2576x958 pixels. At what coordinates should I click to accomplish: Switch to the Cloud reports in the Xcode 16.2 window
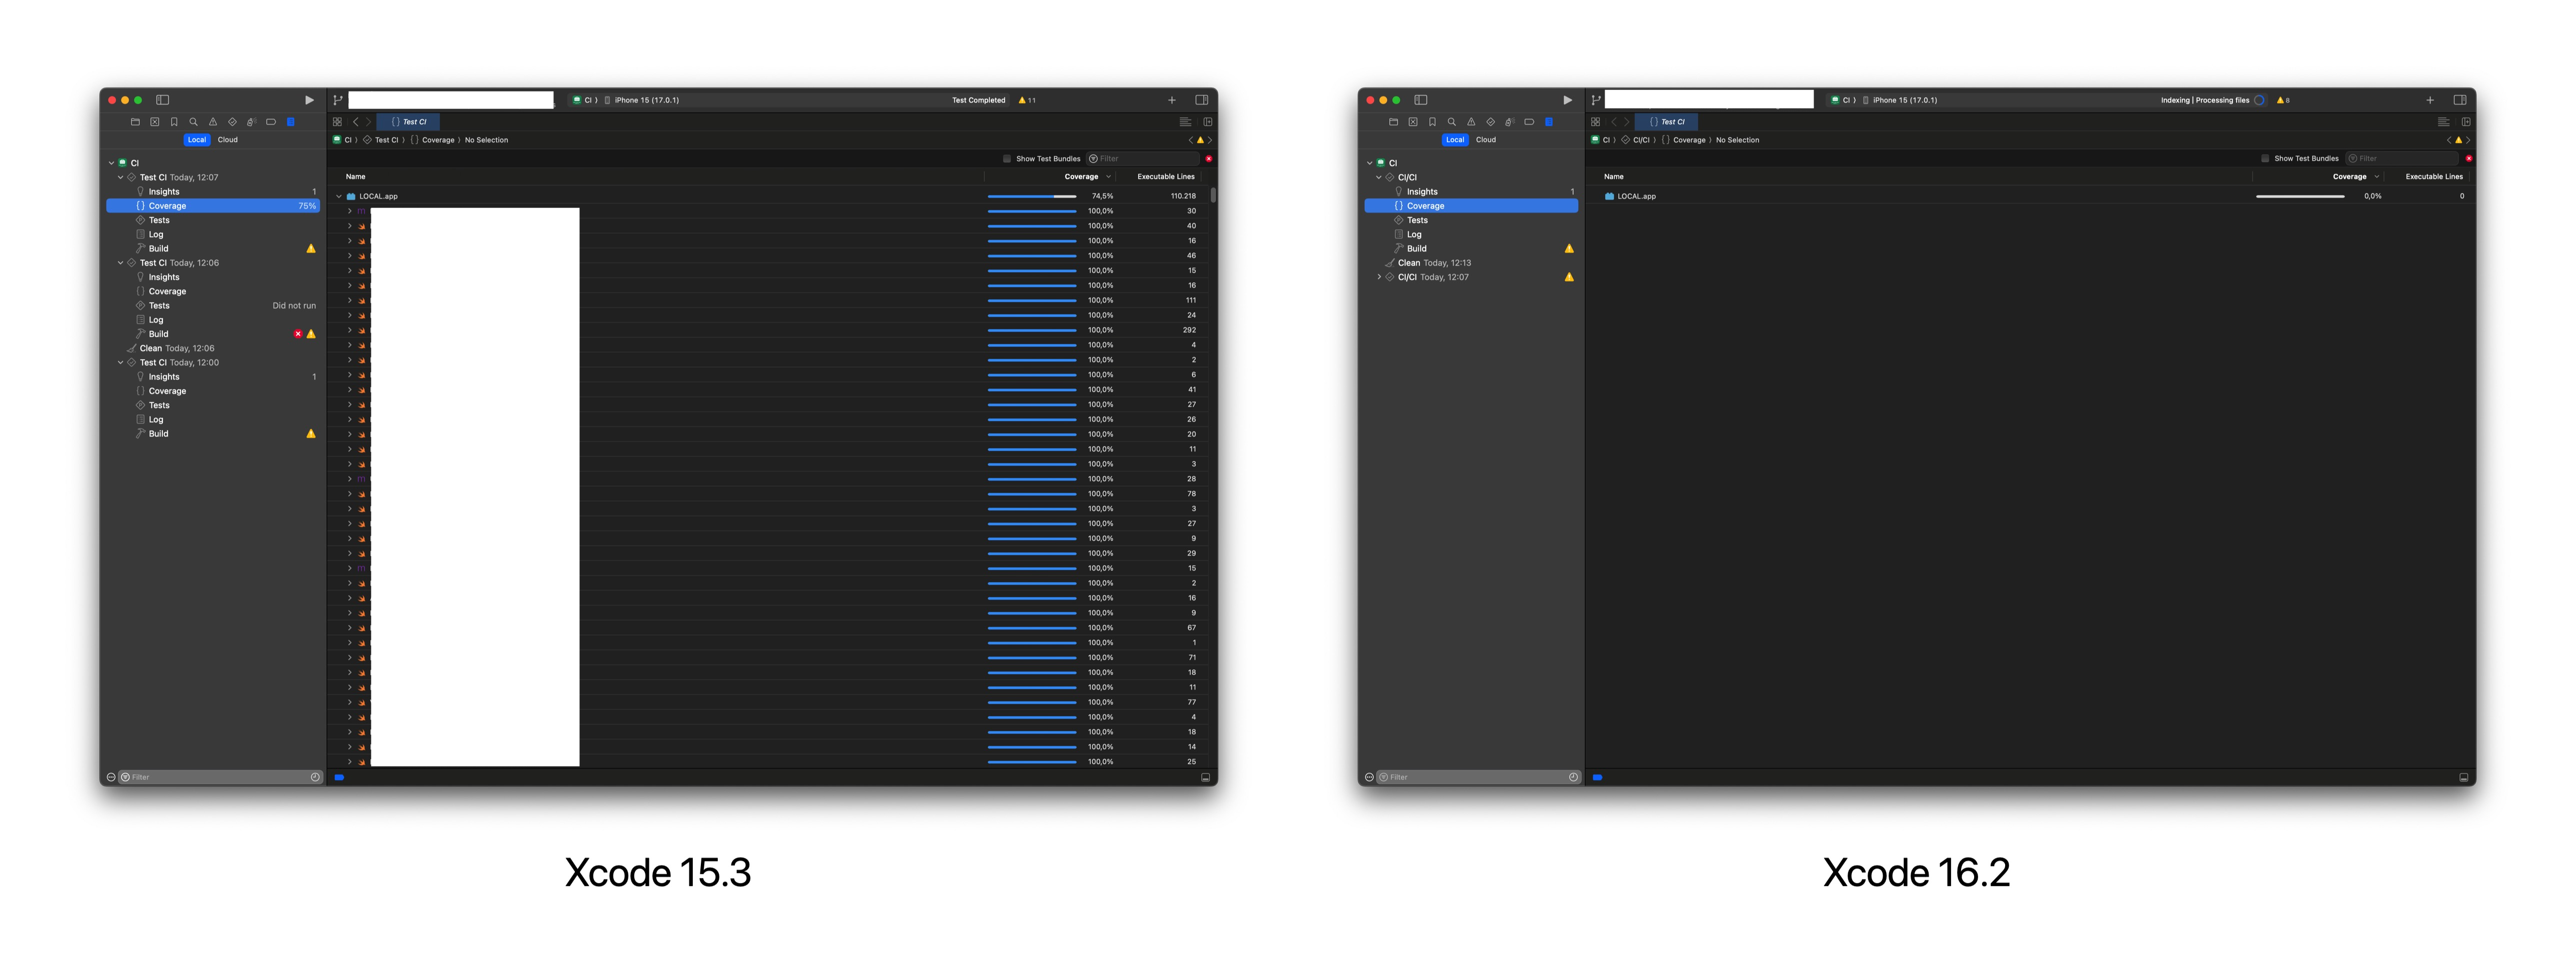1486,140
